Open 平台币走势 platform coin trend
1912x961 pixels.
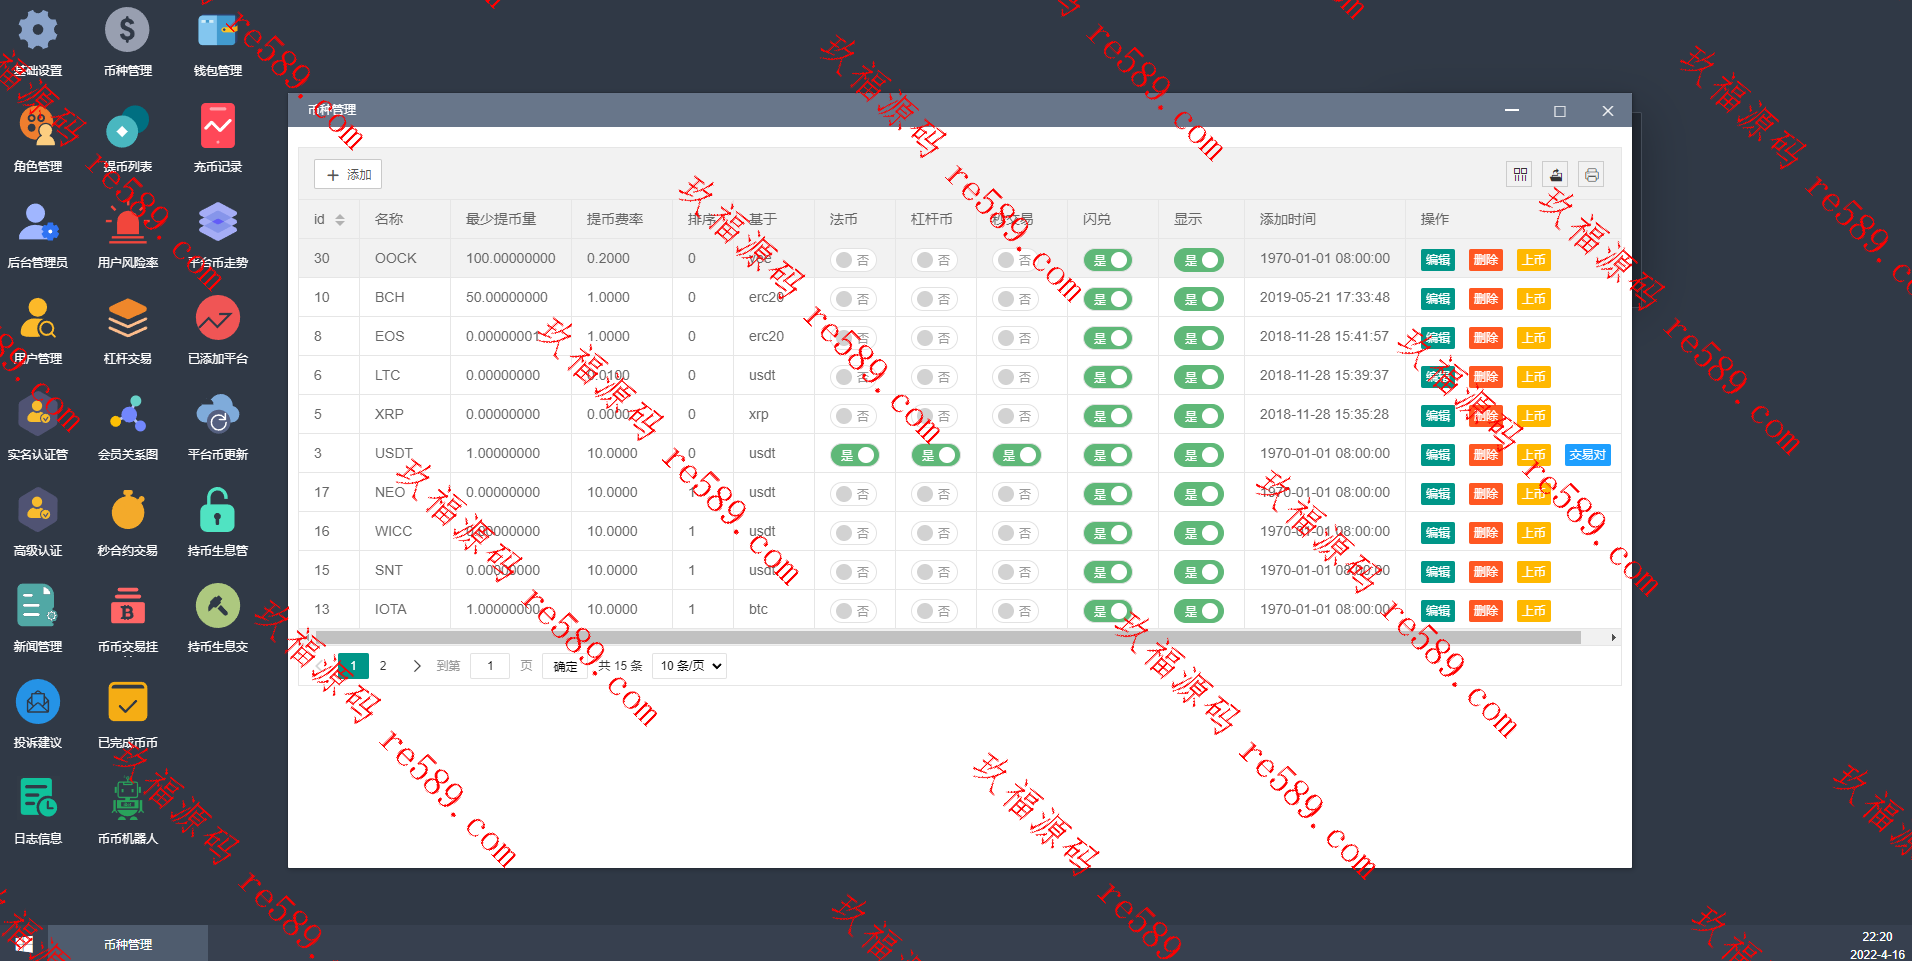[218, 234]
